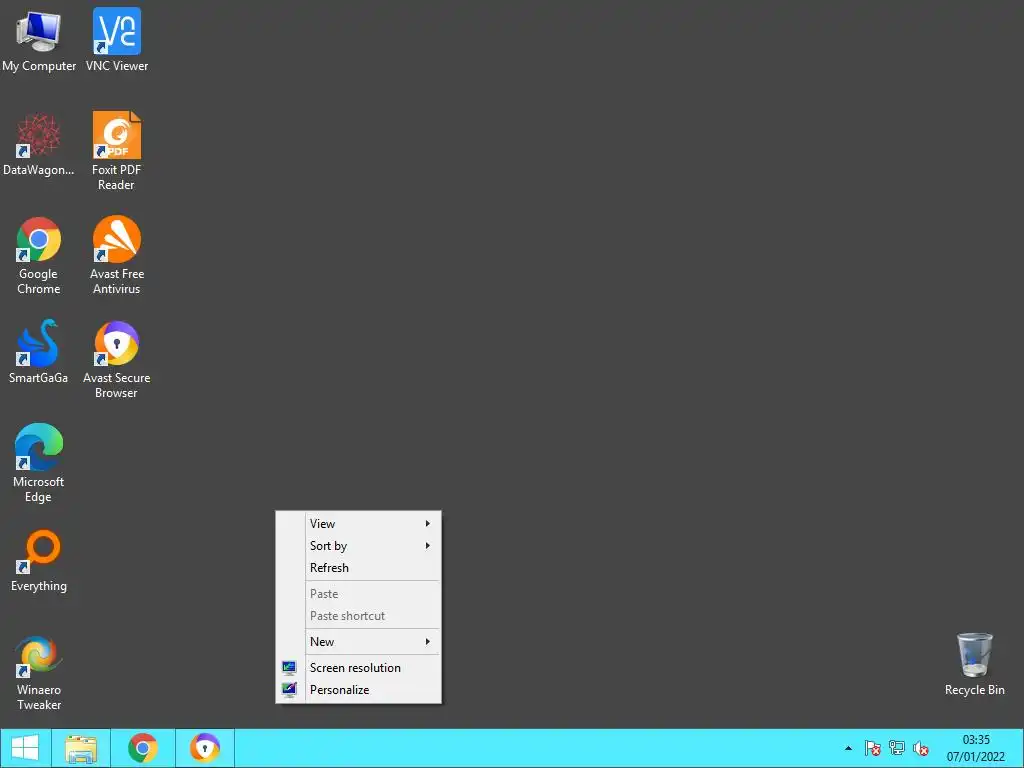Select the My Computer desktop icon
This screenshot has height=768, width=1024.
click(39, 40)
